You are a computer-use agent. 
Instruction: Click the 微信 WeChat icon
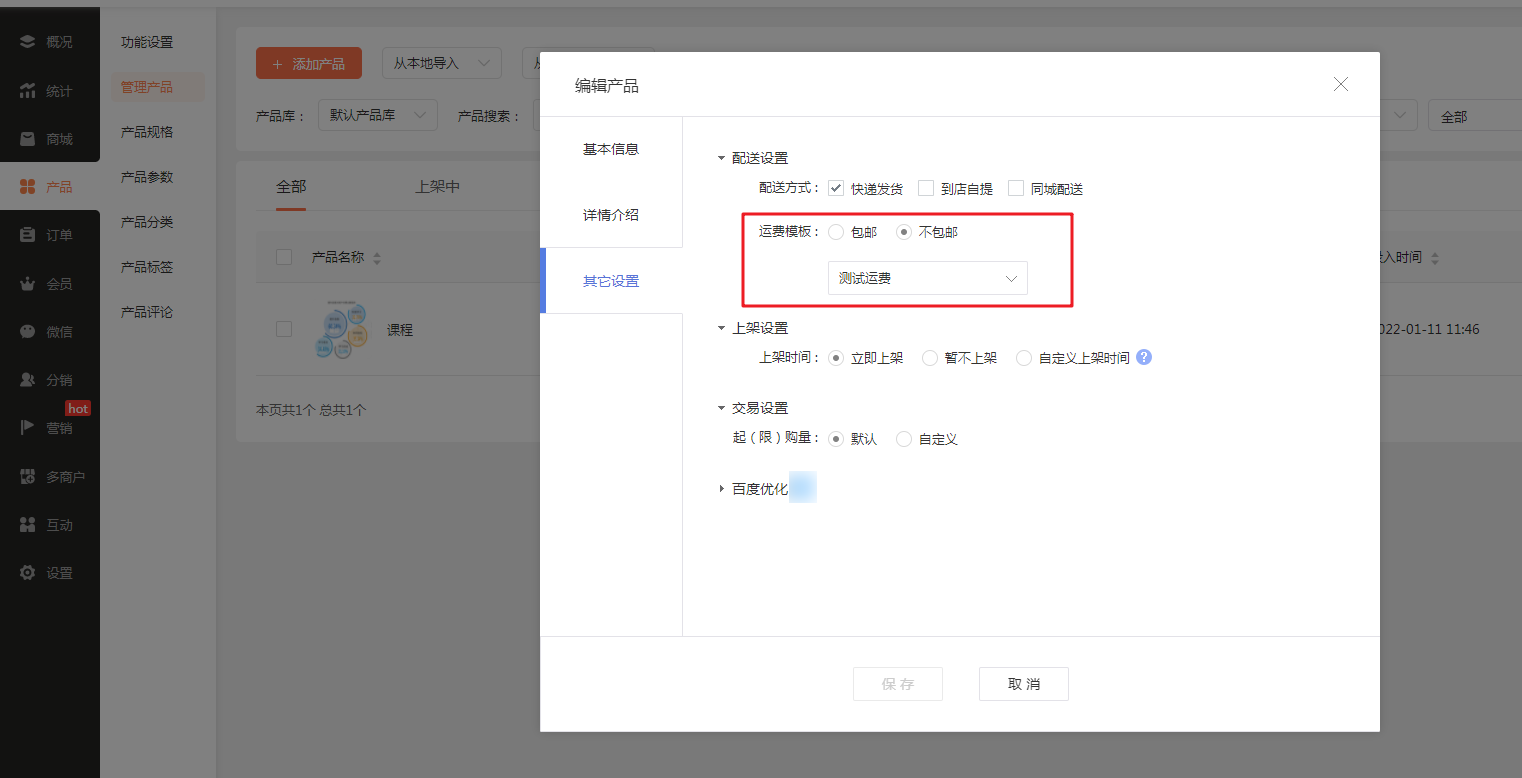27,332
